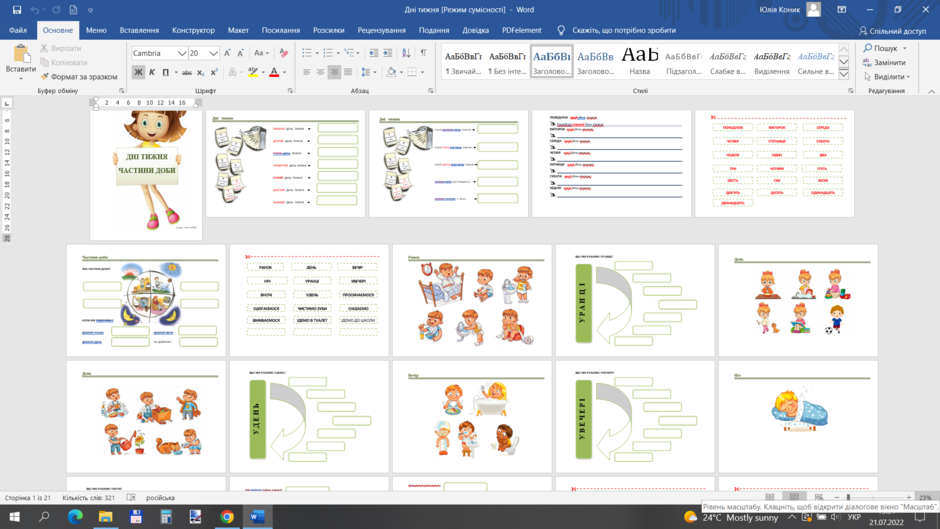The image size is (940, 529).
Task: Center the text alignment
Action: coord(321,73)
